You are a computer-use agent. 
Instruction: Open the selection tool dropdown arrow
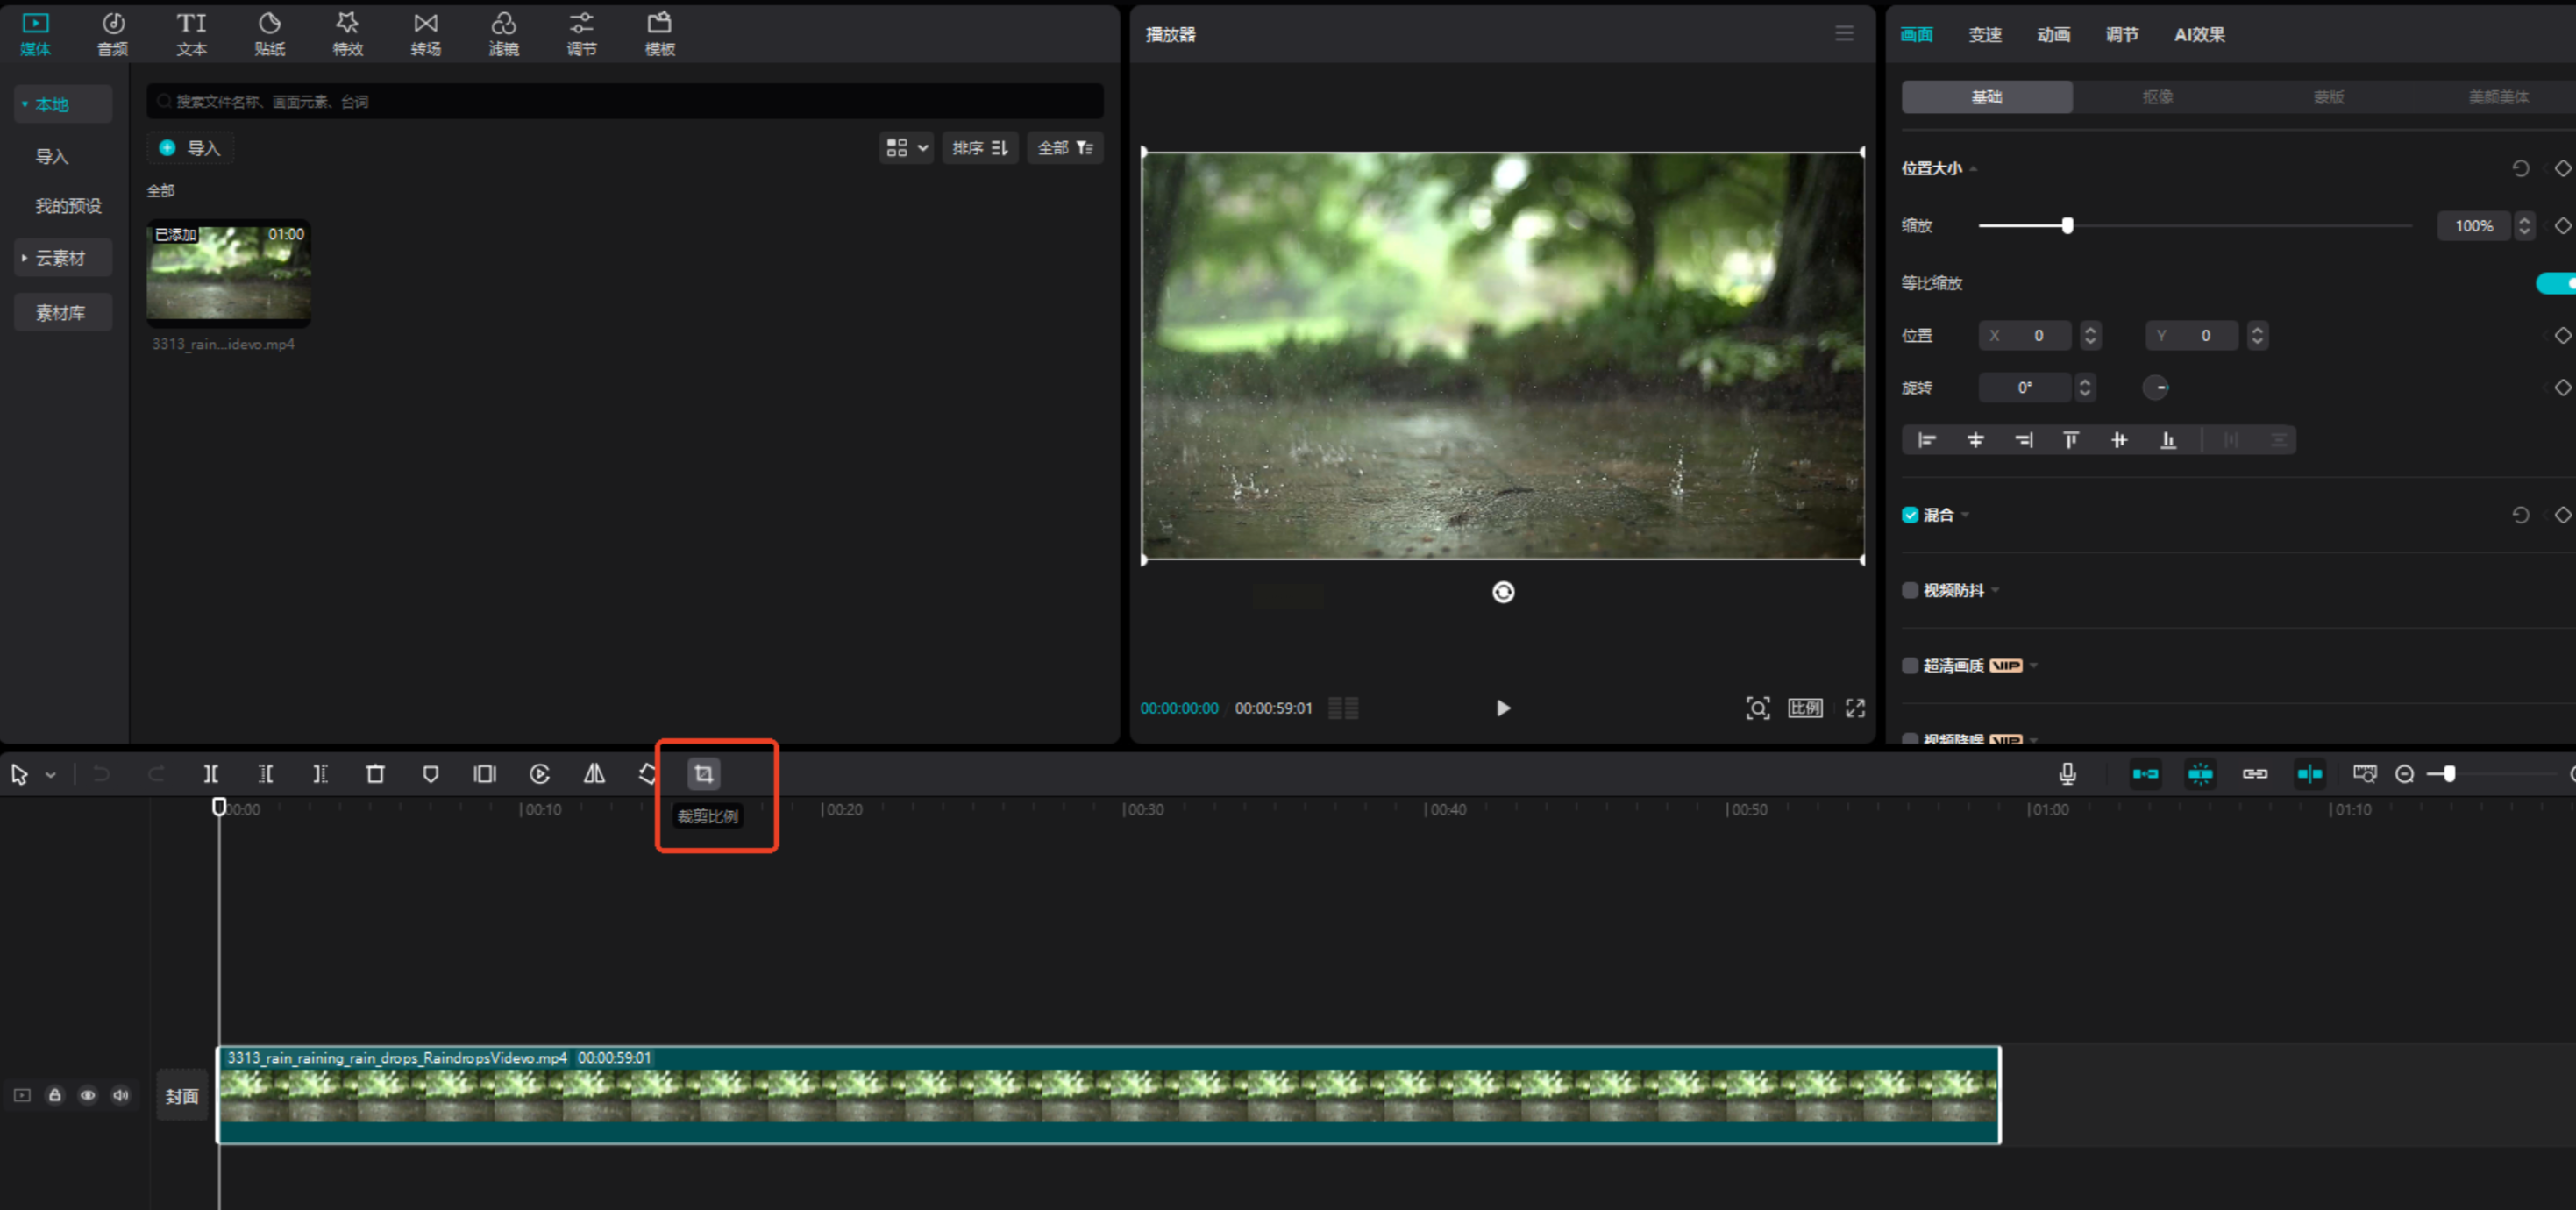tap(50, 775)
